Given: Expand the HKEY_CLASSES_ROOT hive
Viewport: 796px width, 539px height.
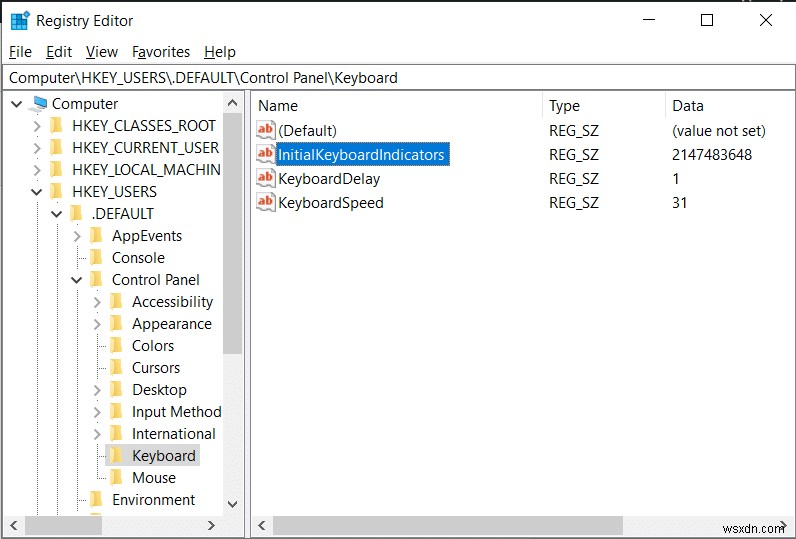Looking at the screenshot, I should (x=37, y=126).
